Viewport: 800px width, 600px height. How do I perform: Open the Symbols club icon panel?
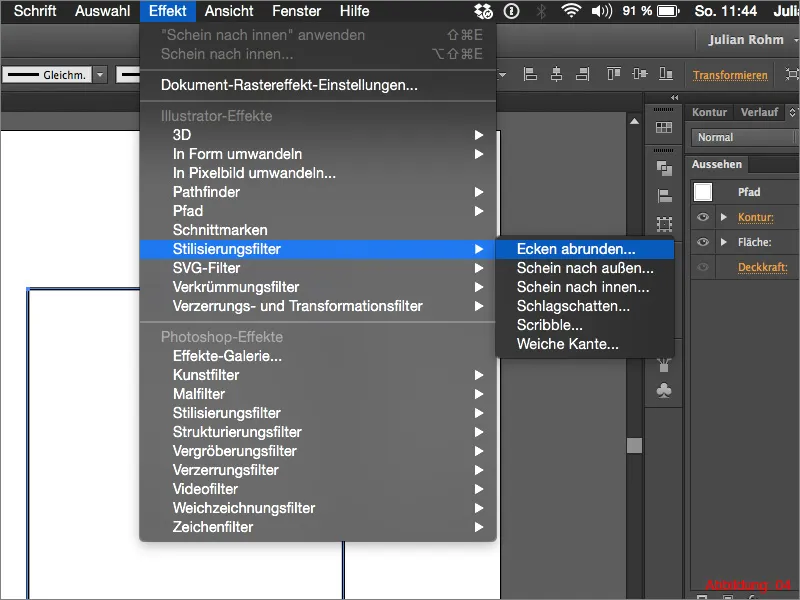[664, 391]
